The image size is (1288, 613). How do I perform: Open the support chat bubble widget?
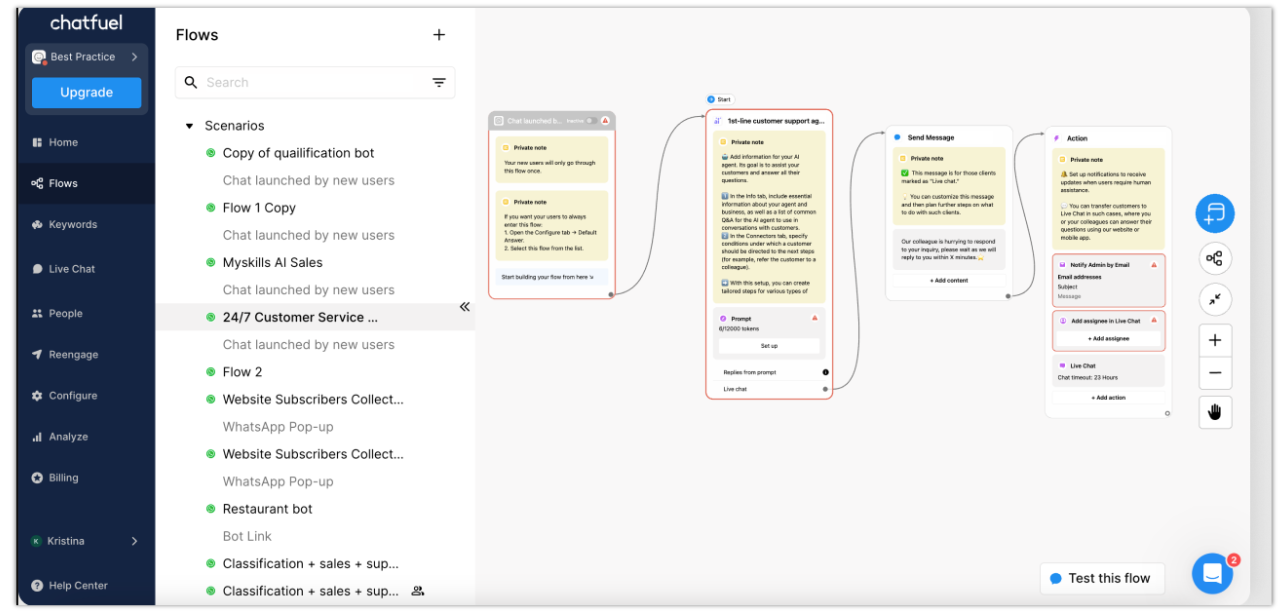coord(1212,574)
